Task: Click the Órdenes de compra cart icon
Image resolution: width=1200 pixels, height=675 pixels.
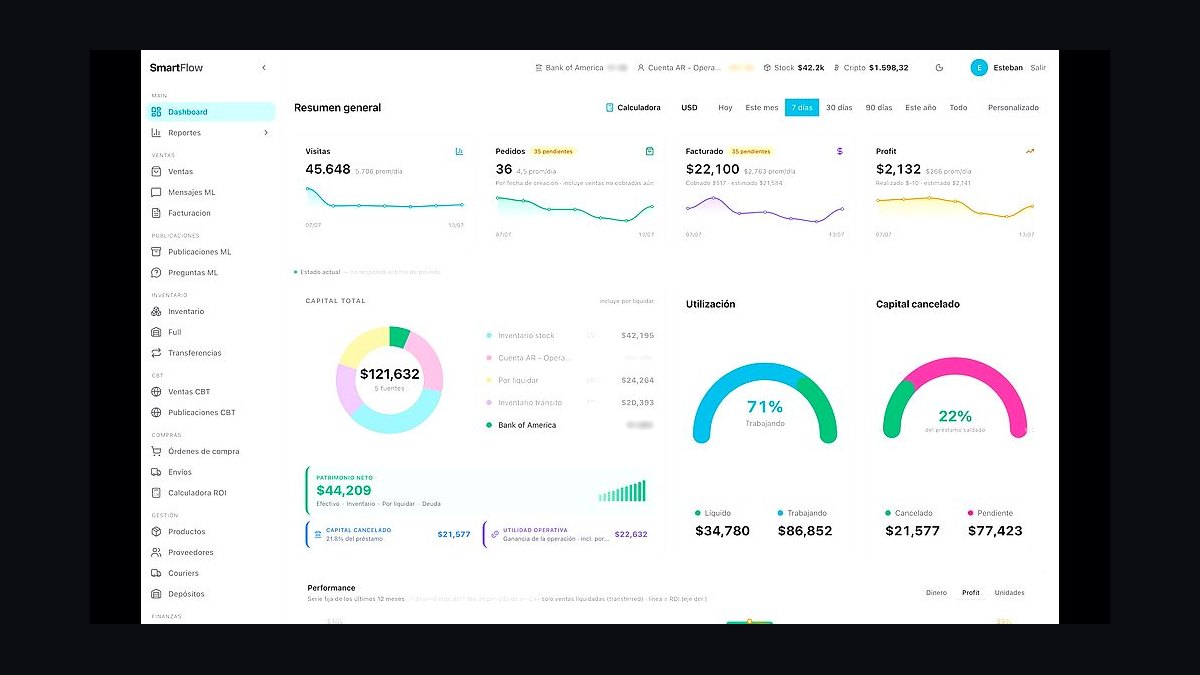Action: [156, 451]
